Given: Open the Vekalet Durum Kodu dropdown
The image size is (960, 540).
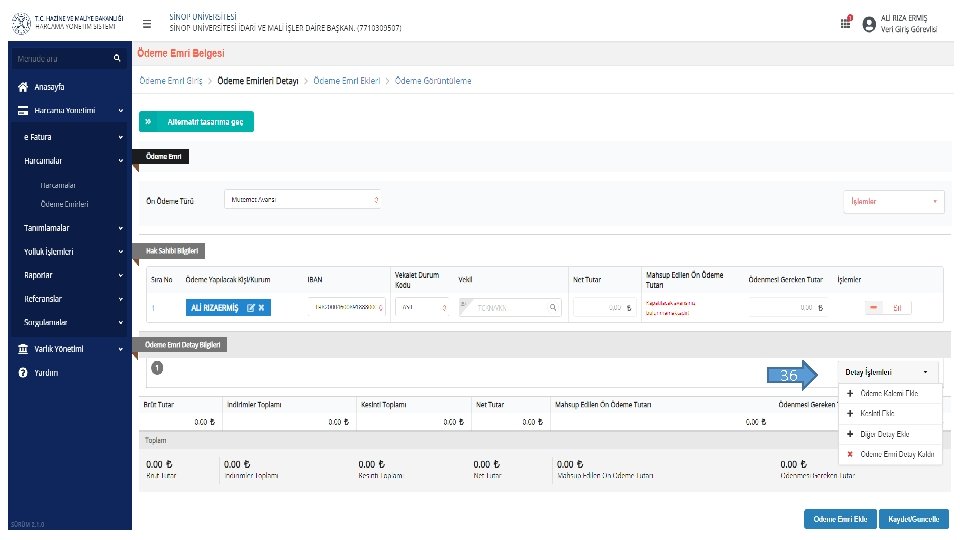Looking at the screenshot, I should [x=422, y=307].
